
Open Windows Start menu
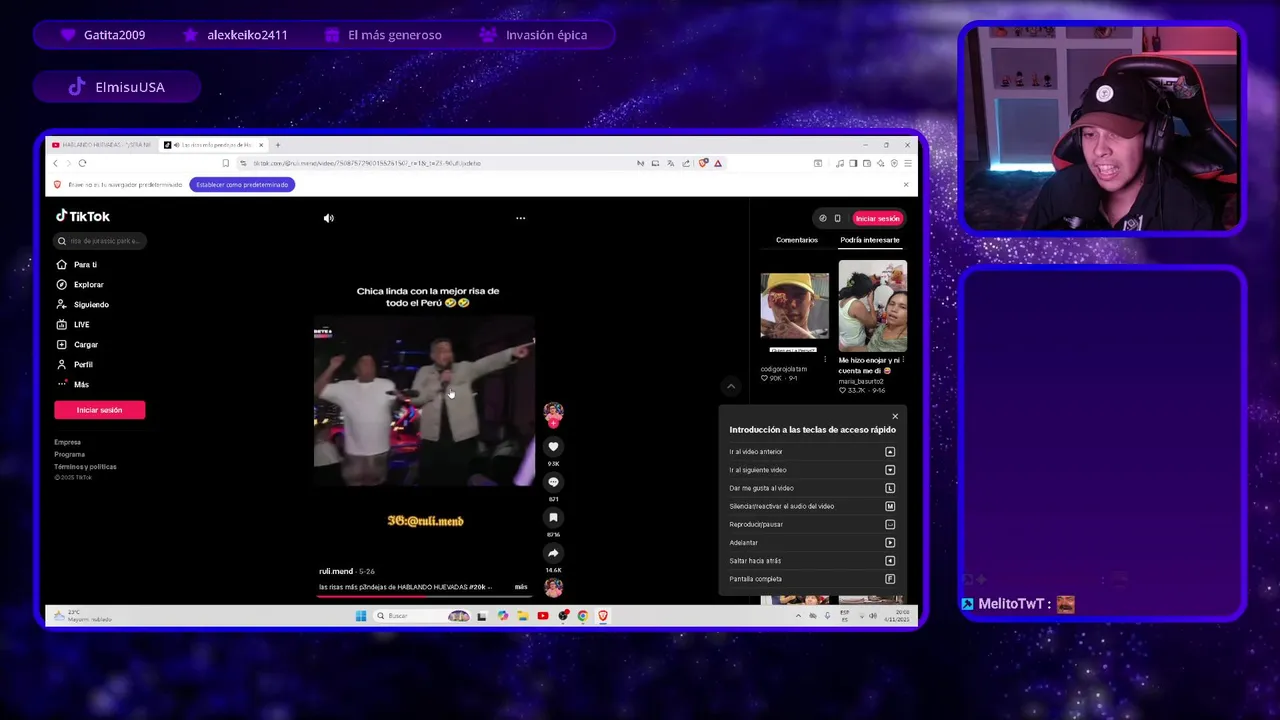(361, 616)
